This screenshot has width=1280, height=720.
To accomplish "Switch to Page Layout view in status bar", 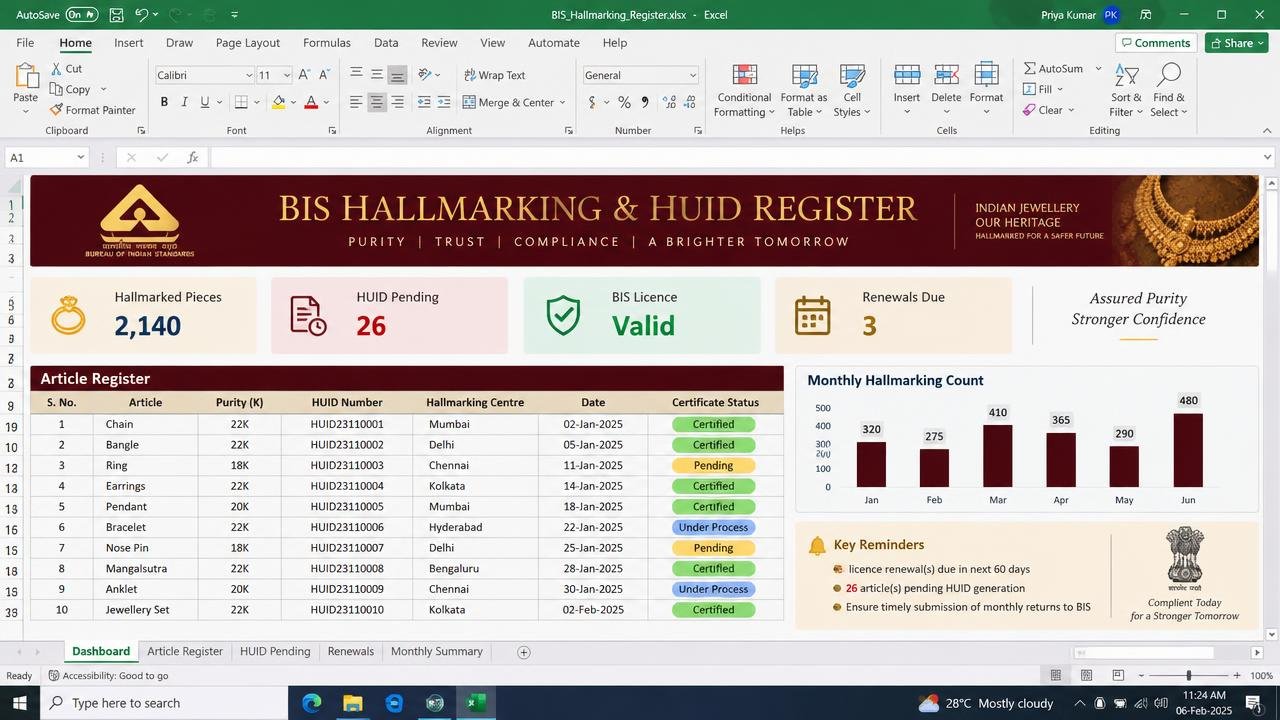I will click(x=1086, y=676).
